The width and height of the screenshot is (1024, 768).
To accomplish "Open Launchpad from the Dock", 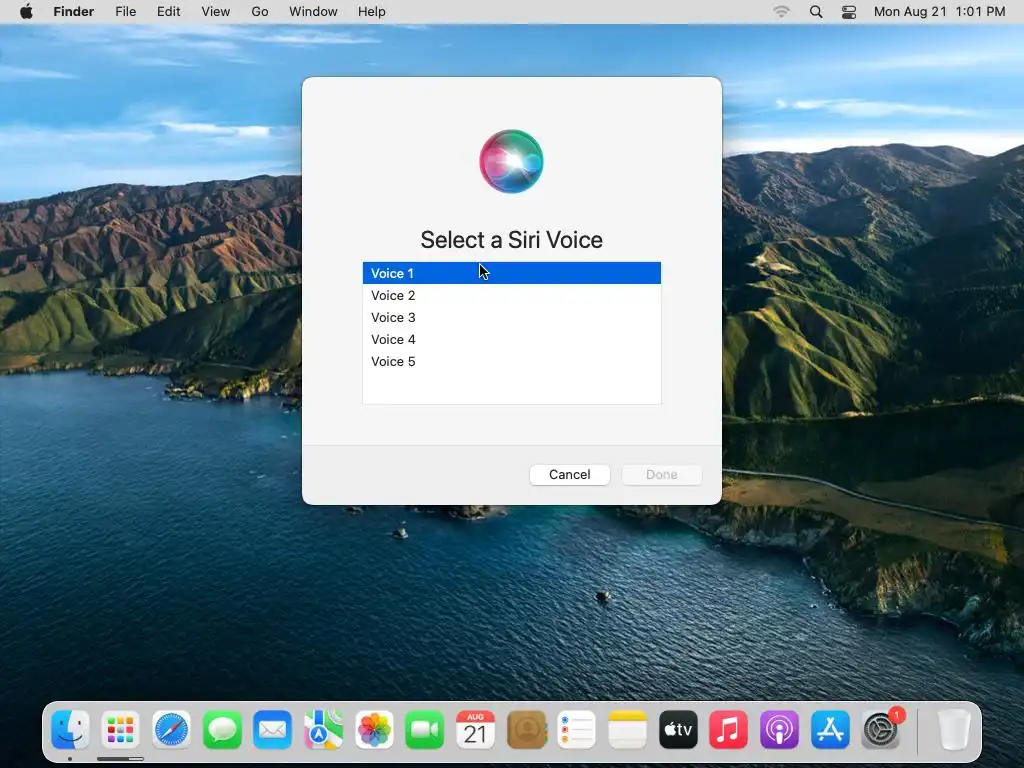I will point(121,729).
